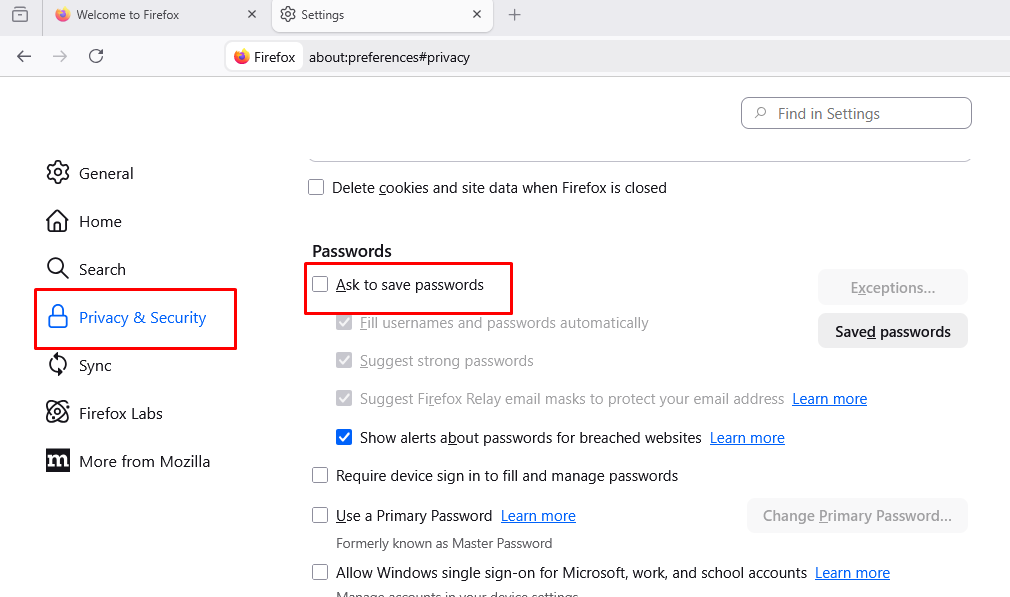
Task: Open the Home settings icon
Action: pyautogui.click(x=58, y=221)
